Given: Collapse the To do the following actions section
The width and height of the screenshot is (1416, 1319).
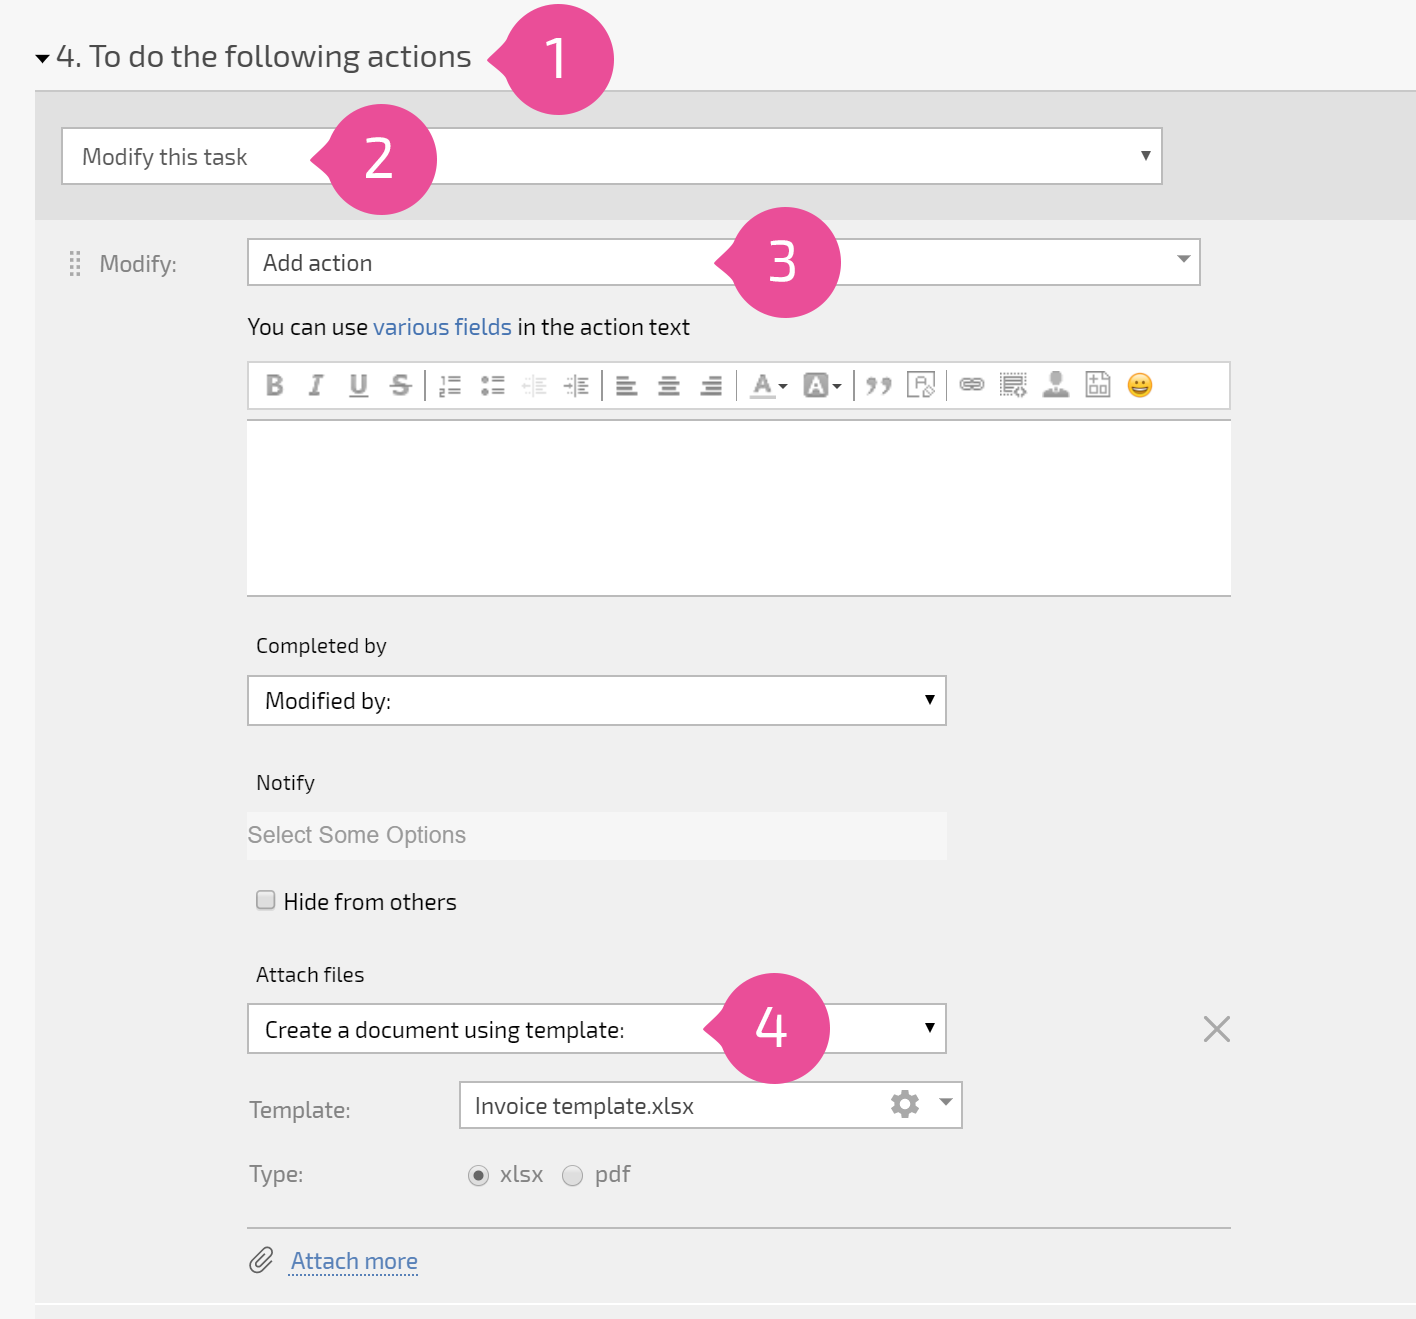Looking at the screenshot, I should [42, 58].
